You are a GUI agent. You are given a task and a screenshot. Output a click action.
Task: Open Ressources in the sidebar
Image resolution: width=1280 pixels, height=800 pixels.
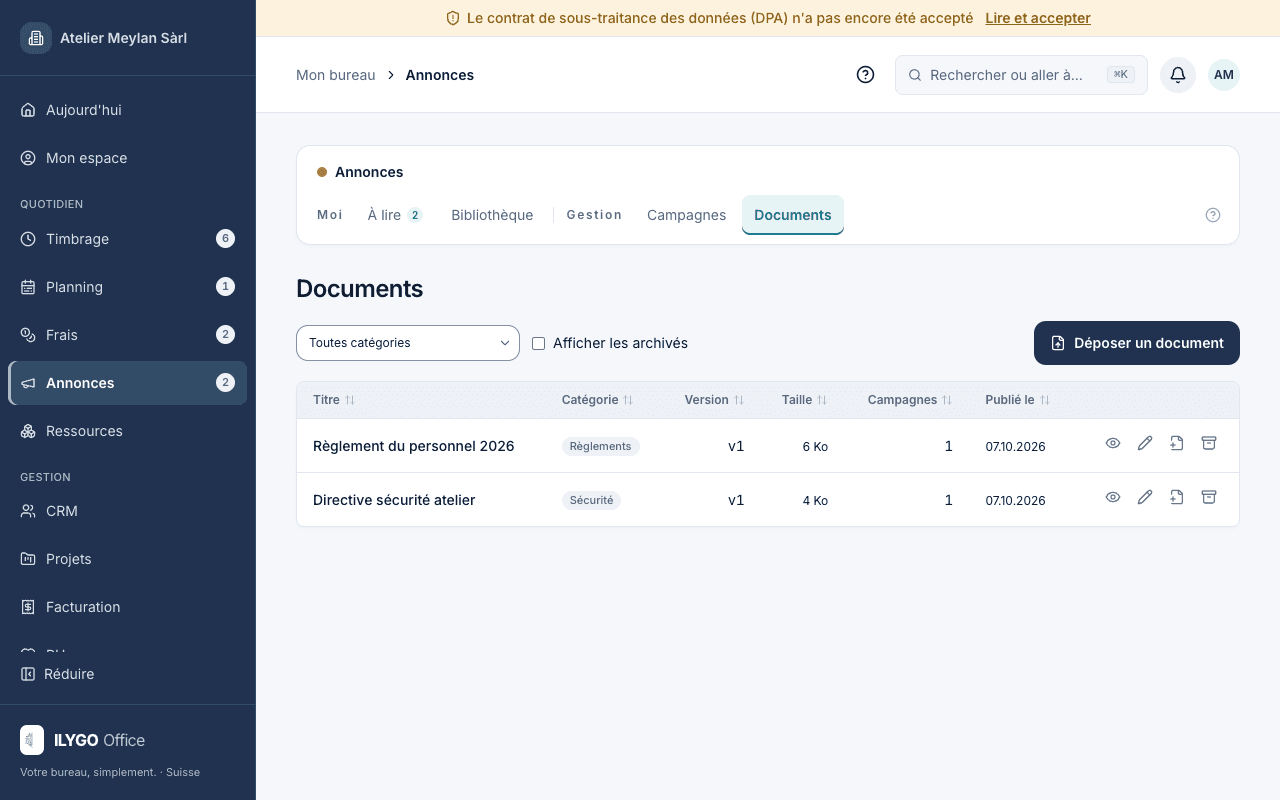tap(128, 431)
